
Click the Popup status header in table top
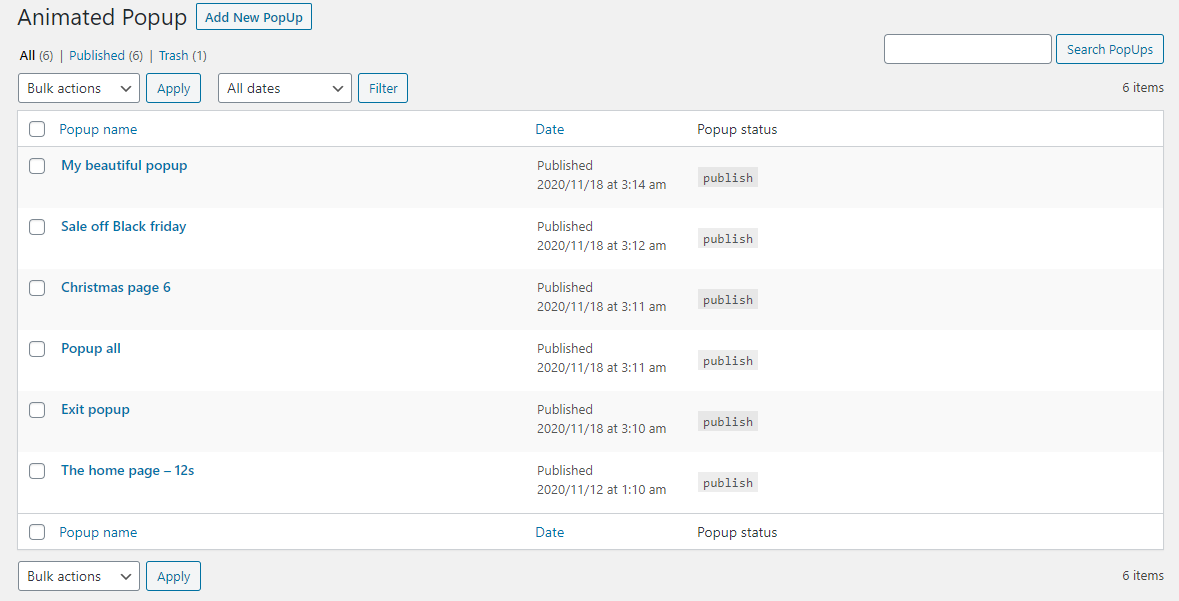pos(737,129)
